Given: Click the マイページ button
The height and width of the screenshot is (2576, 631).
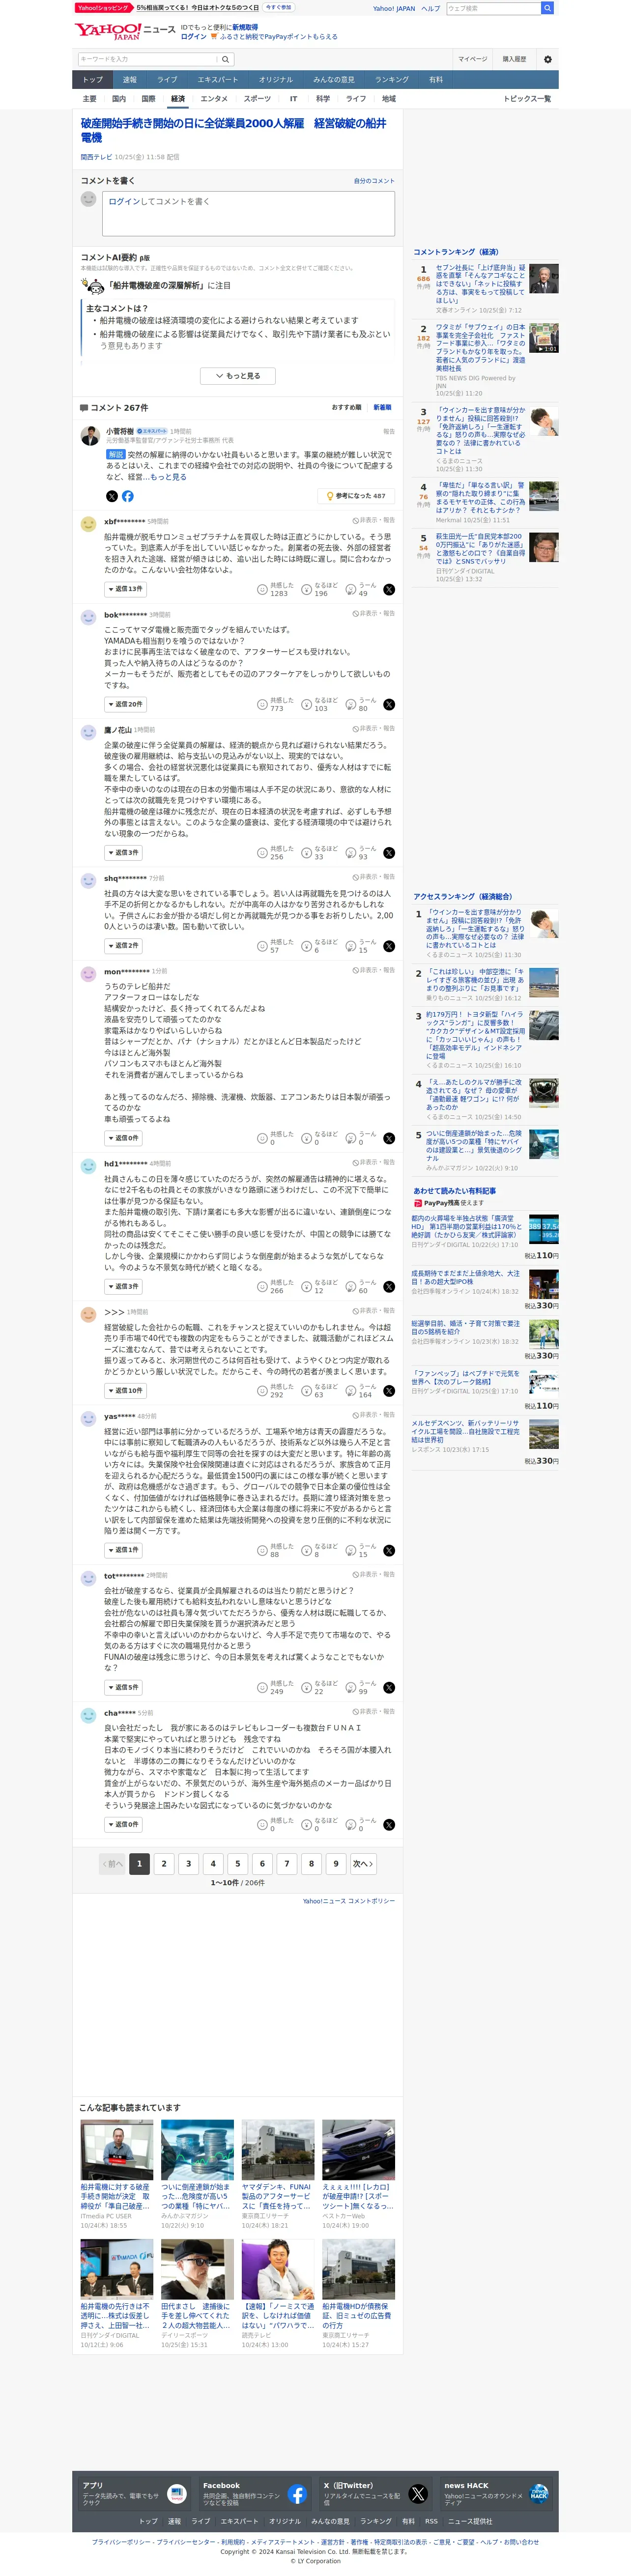Looking at the screenshot, I should [x=473, y=59].
